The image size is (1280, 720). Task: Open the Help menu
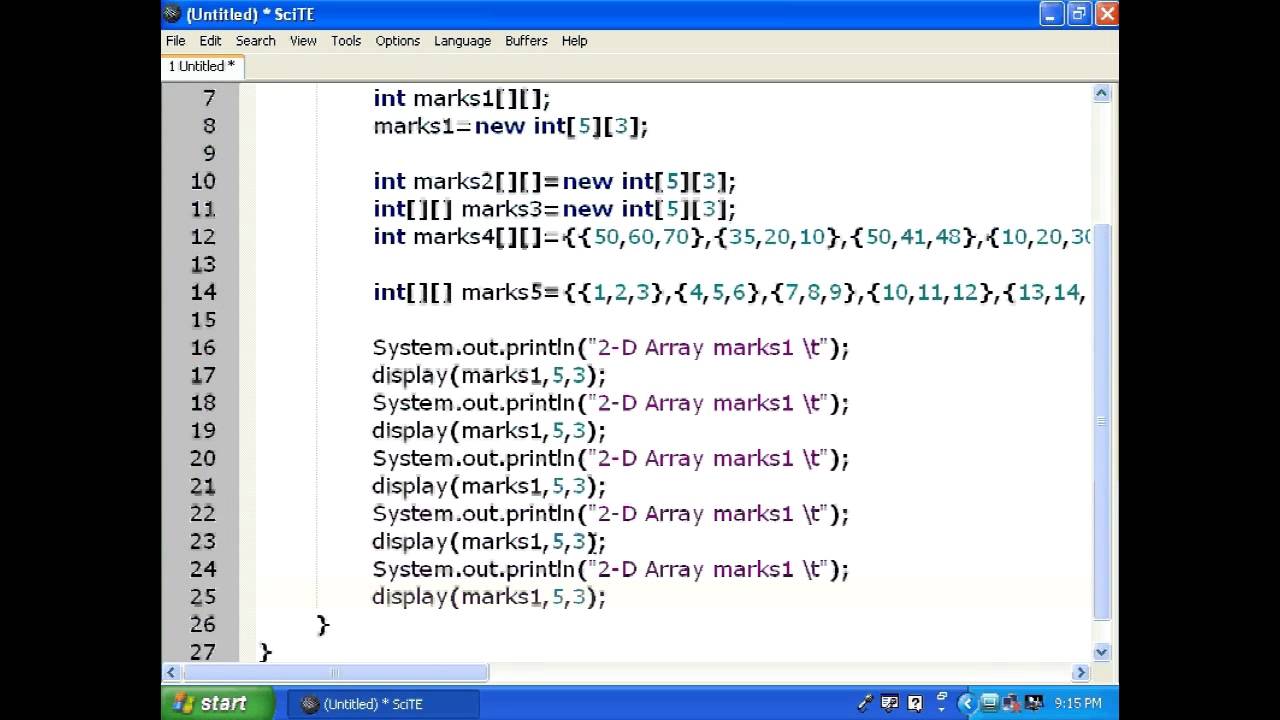coord(574,41)
